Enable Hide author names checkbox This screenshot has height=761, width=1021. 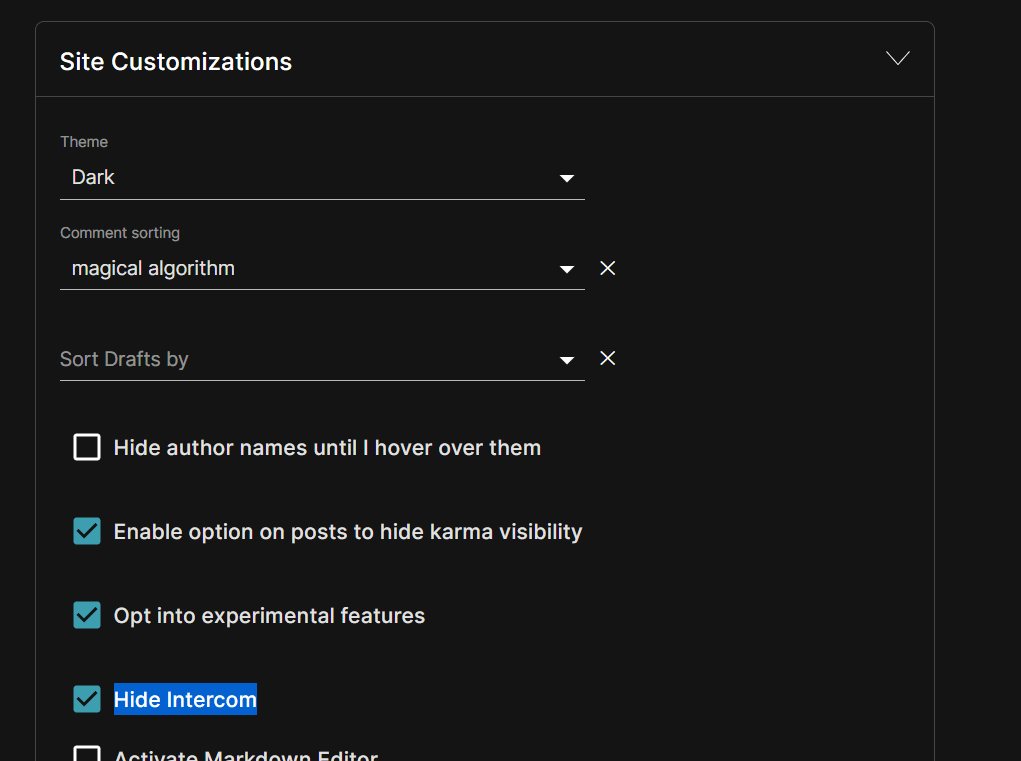[x=87, y=447]
